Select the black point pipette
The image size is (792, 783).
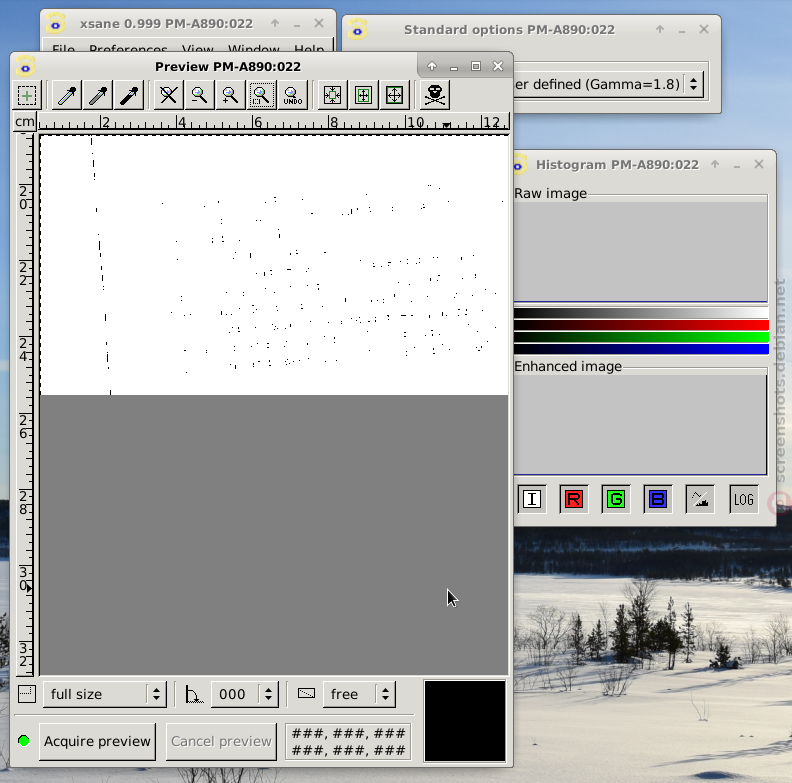pyautogui.click(x=129, y=95)
